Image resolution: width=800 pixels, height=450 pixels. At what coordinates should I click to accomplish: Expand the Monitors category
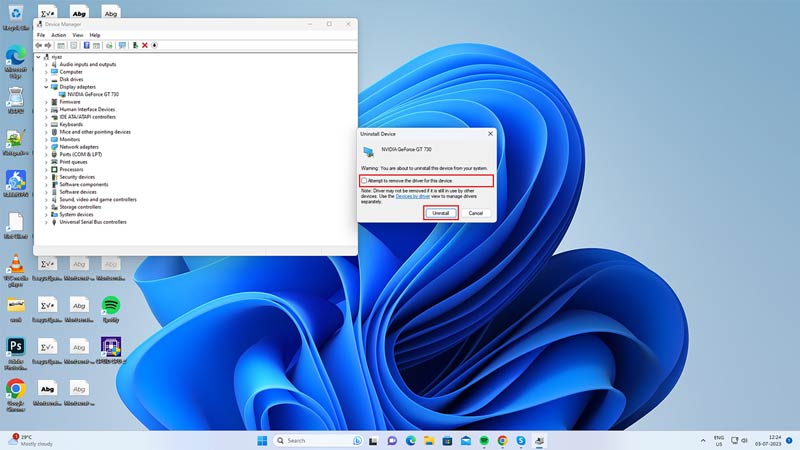point(46,139)
